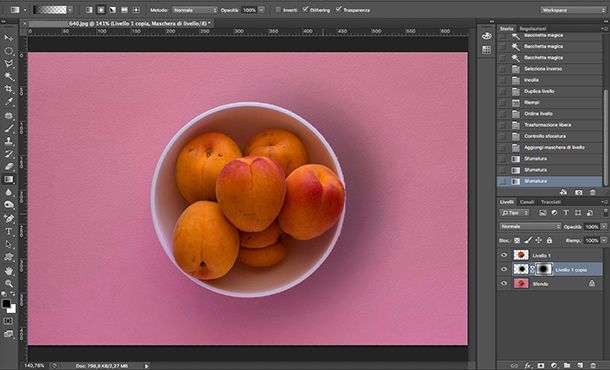Toggle layer filter switch in Layers panel

[605, 212]
